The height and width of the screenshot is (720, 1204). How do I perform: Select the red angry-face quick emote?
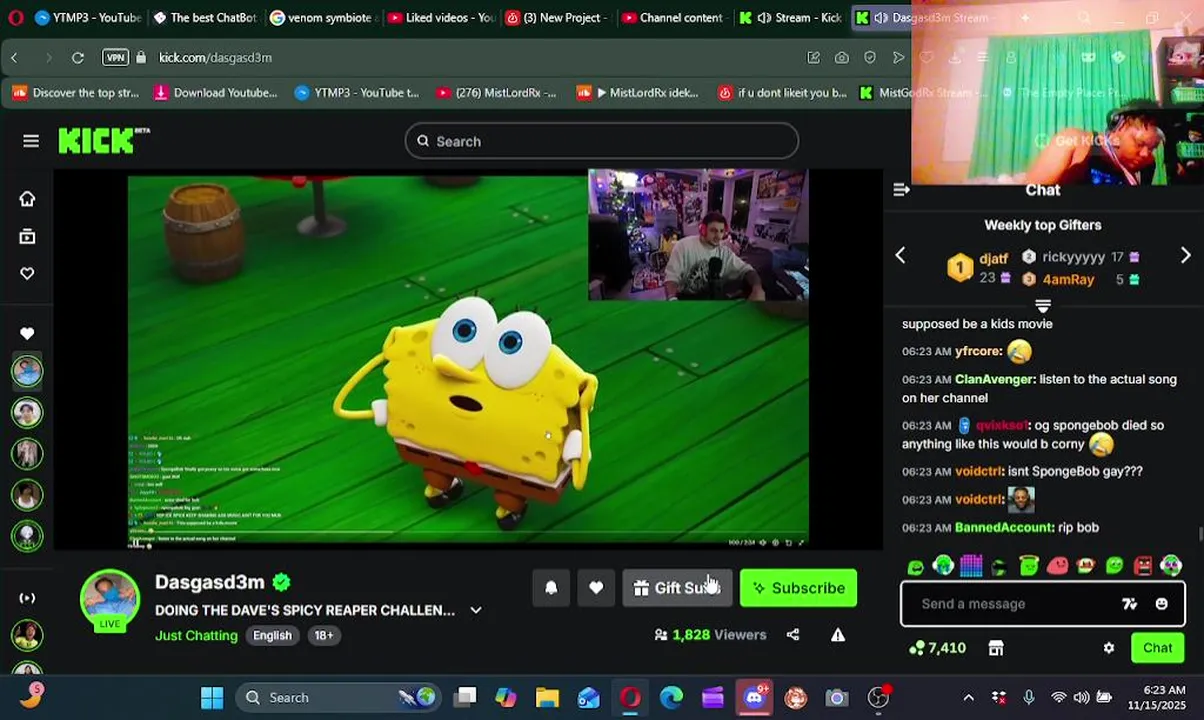pos(1143,567)
